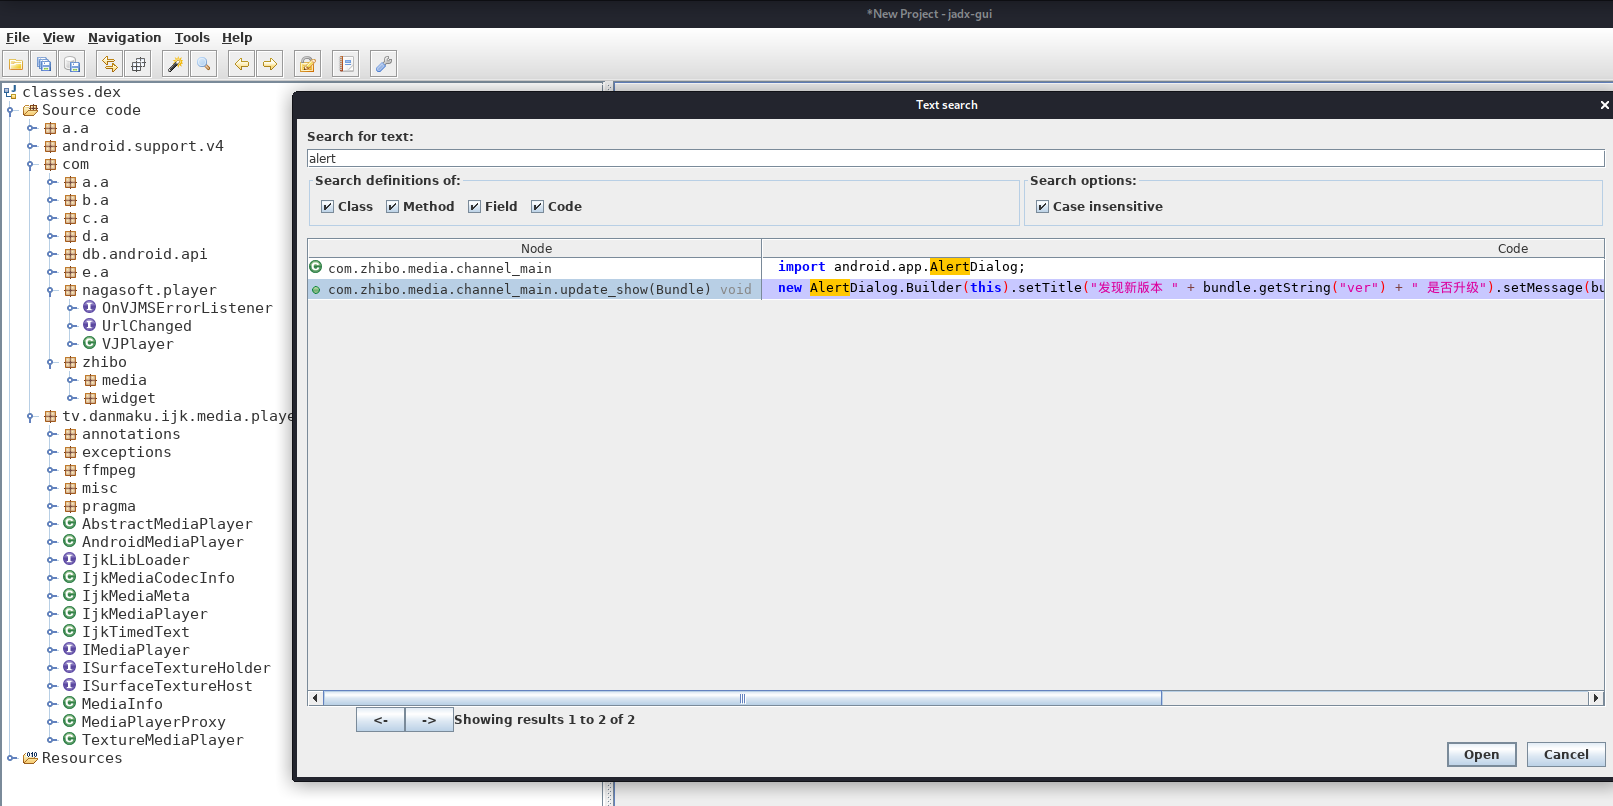
Task: Select db.android.api package in tree
Action: click(145, 254)
